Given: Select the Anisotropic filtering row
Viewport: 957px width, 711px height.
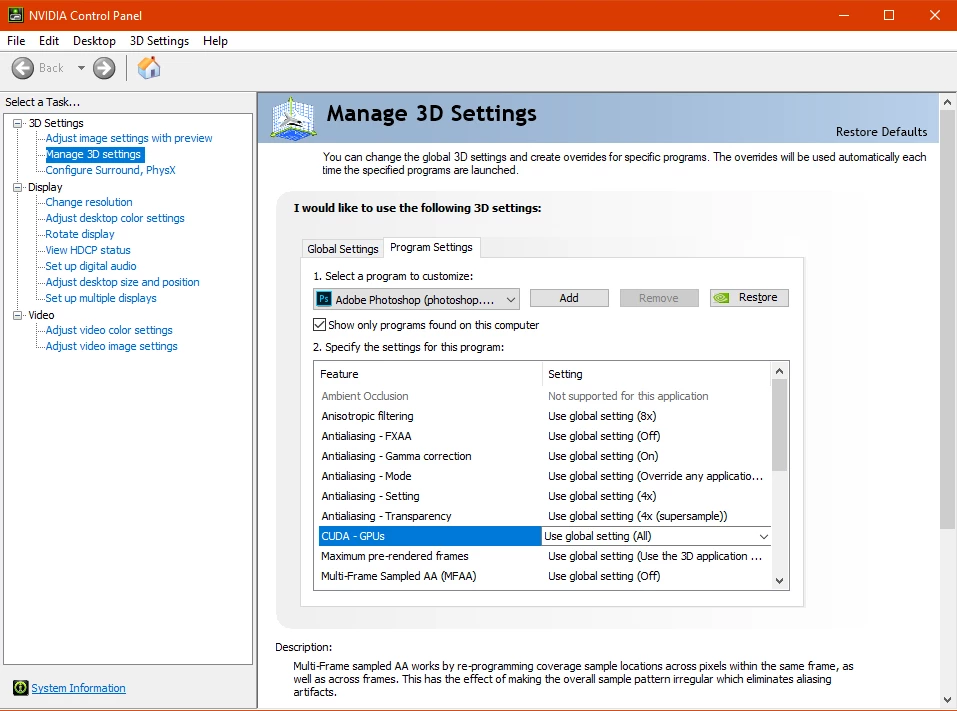Looking at the screenshot, I should [545, 416].
